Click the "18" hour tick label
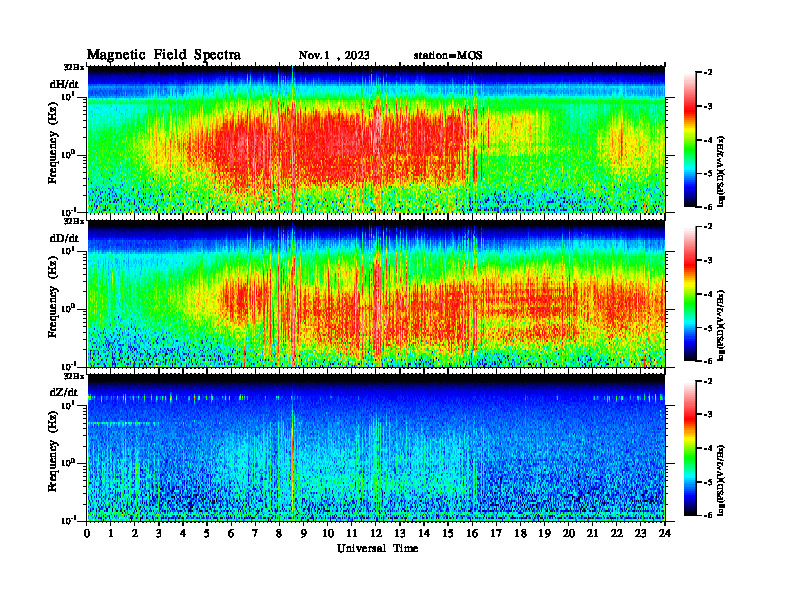This screenshot has height=612, width=792. (520, 533)
